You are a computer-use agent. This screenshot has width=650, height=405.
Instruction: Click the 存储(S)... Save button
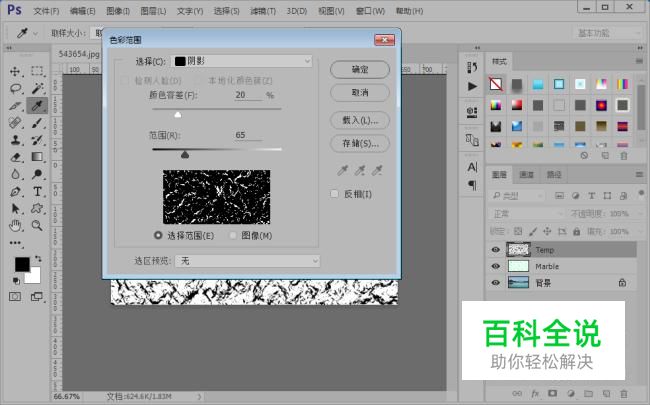click(x=360, y=143)
